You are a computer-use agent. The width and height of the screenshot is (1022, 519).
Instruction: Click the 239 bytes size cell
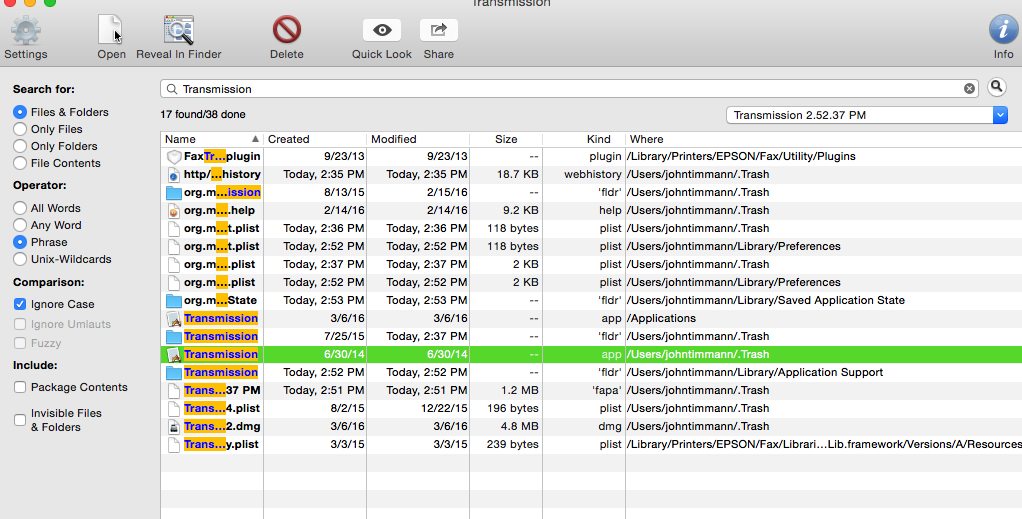513,445
